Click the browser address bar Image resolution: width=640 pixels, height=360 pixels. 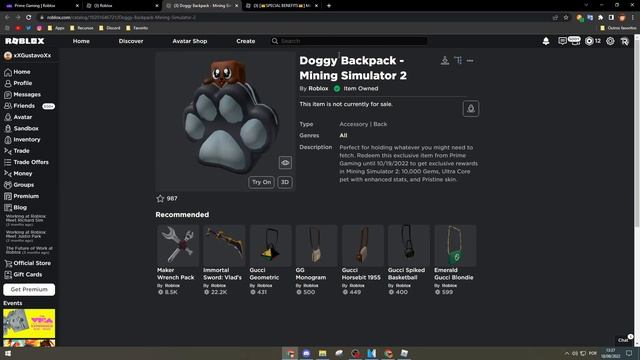[x=294, y=17]
